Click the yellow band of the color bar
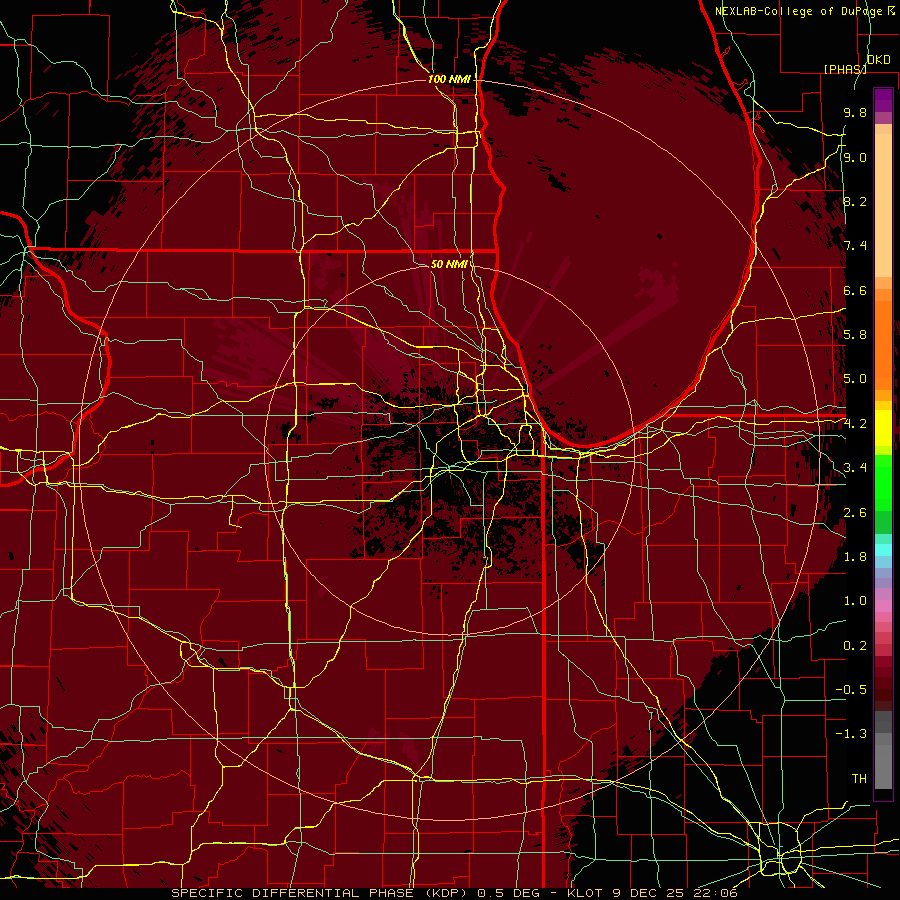Image resolution: width=900 pixels, height=900 pixels. (883, 428)
